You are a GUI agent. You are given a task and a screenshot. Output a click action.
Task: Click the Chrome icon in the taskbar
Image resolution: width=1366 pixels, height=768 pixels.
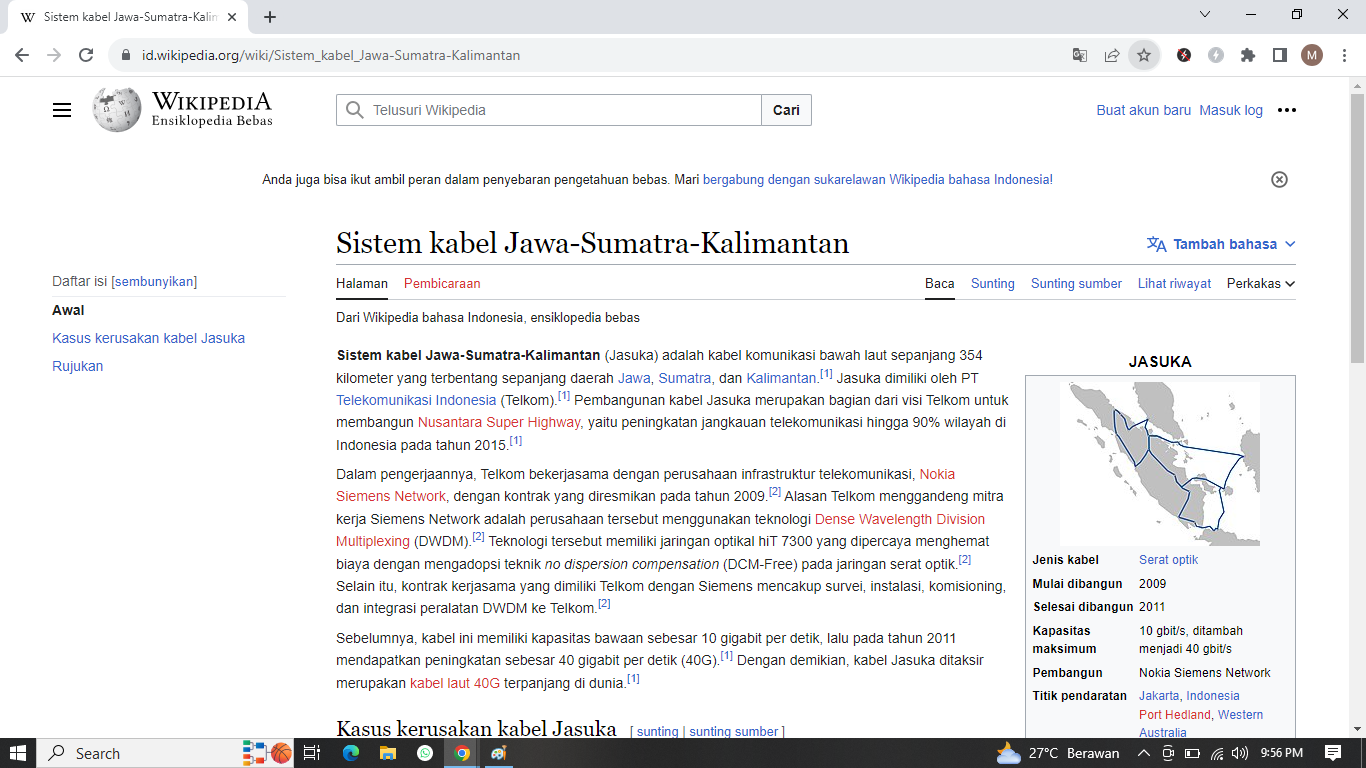(x=462, y=753)
